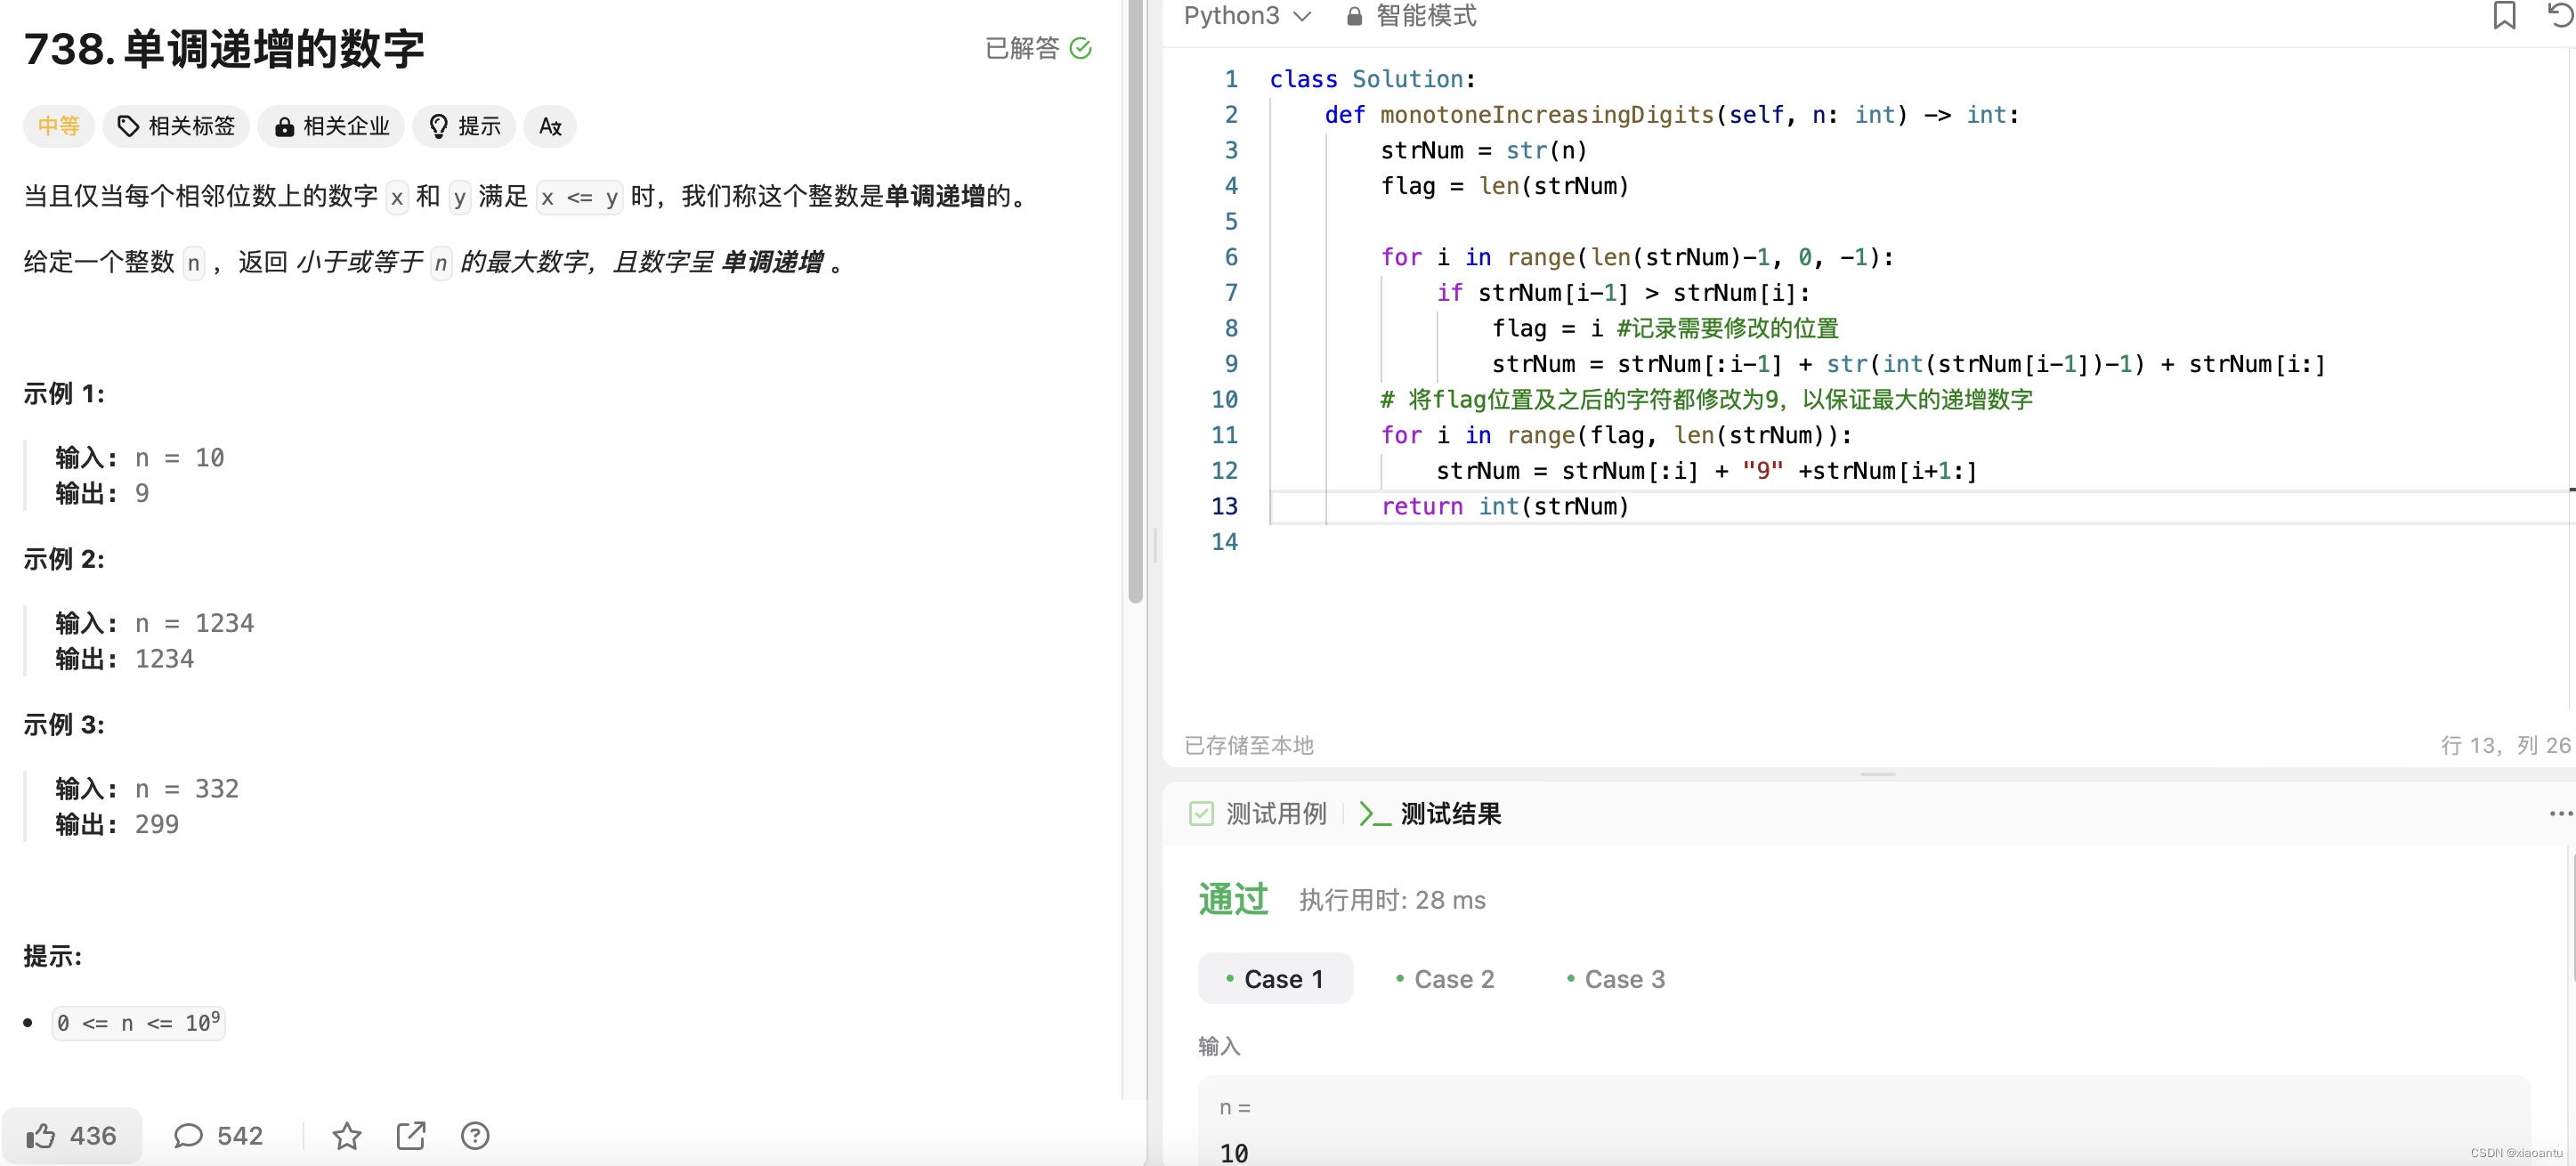This screenshot has height=1166, width=2576.
Task: Switch to the 测试结果 tab
Action: tap(1430, 813)
